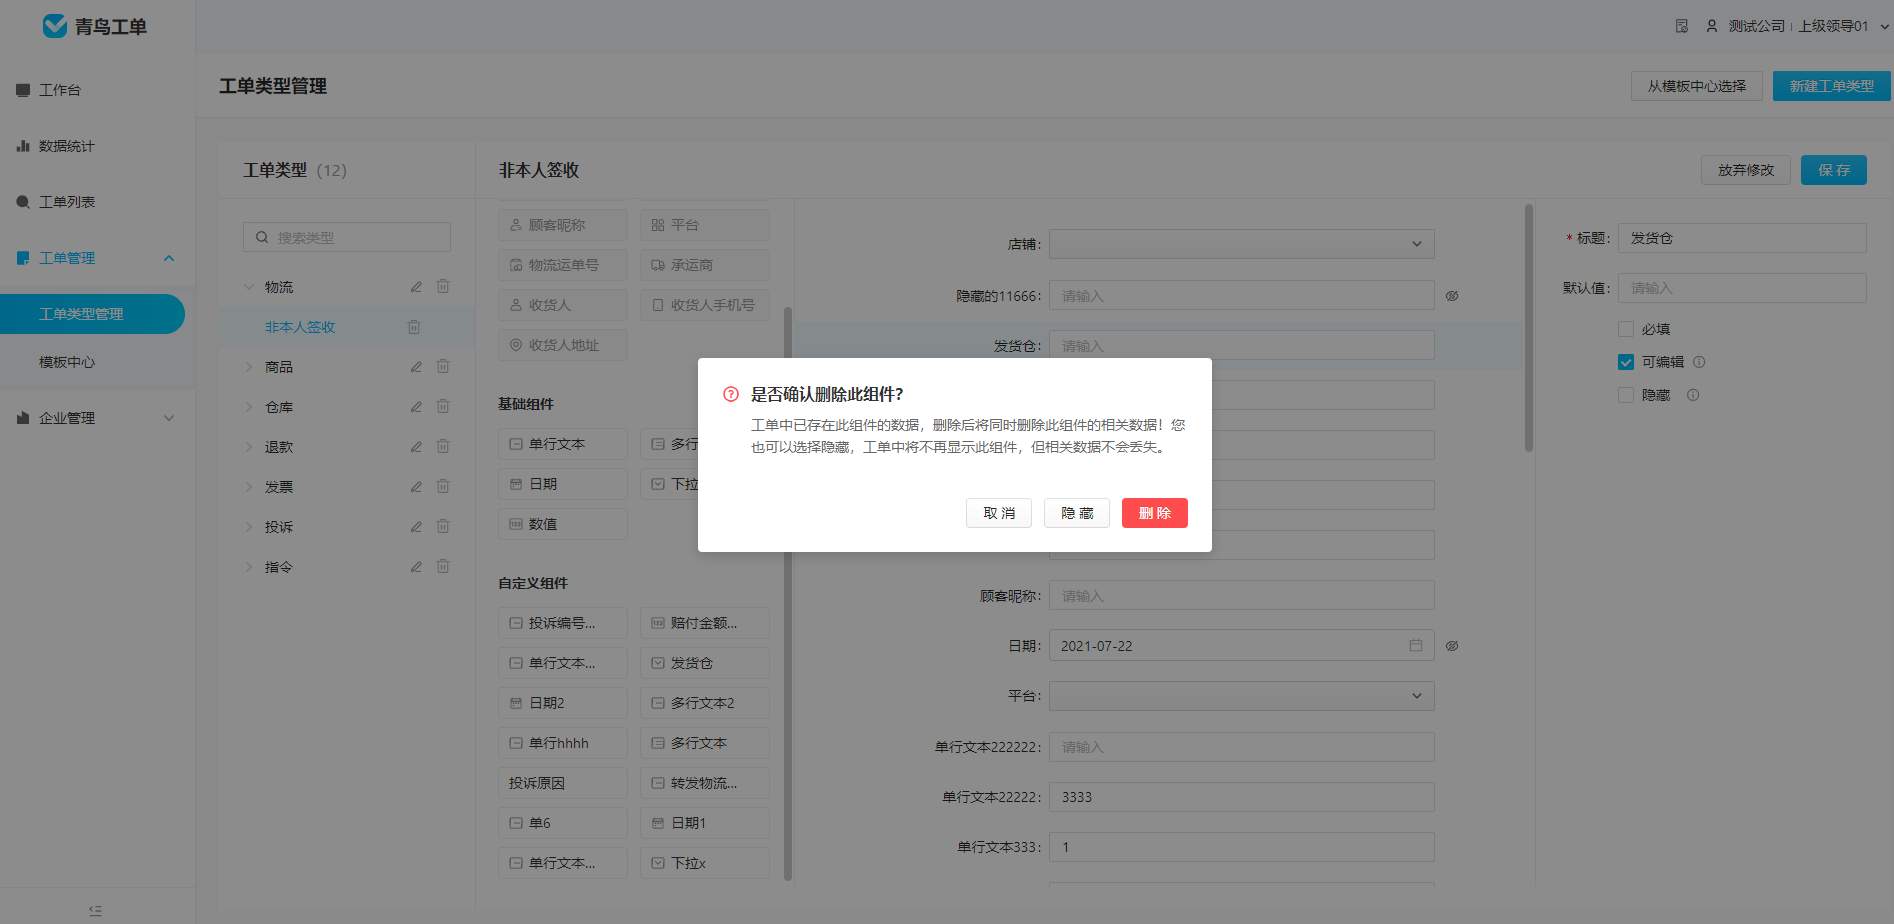This screenshot has height=924, width=1894.
Task: Click the document icon in top bar
Action: tap(1682, 26)
